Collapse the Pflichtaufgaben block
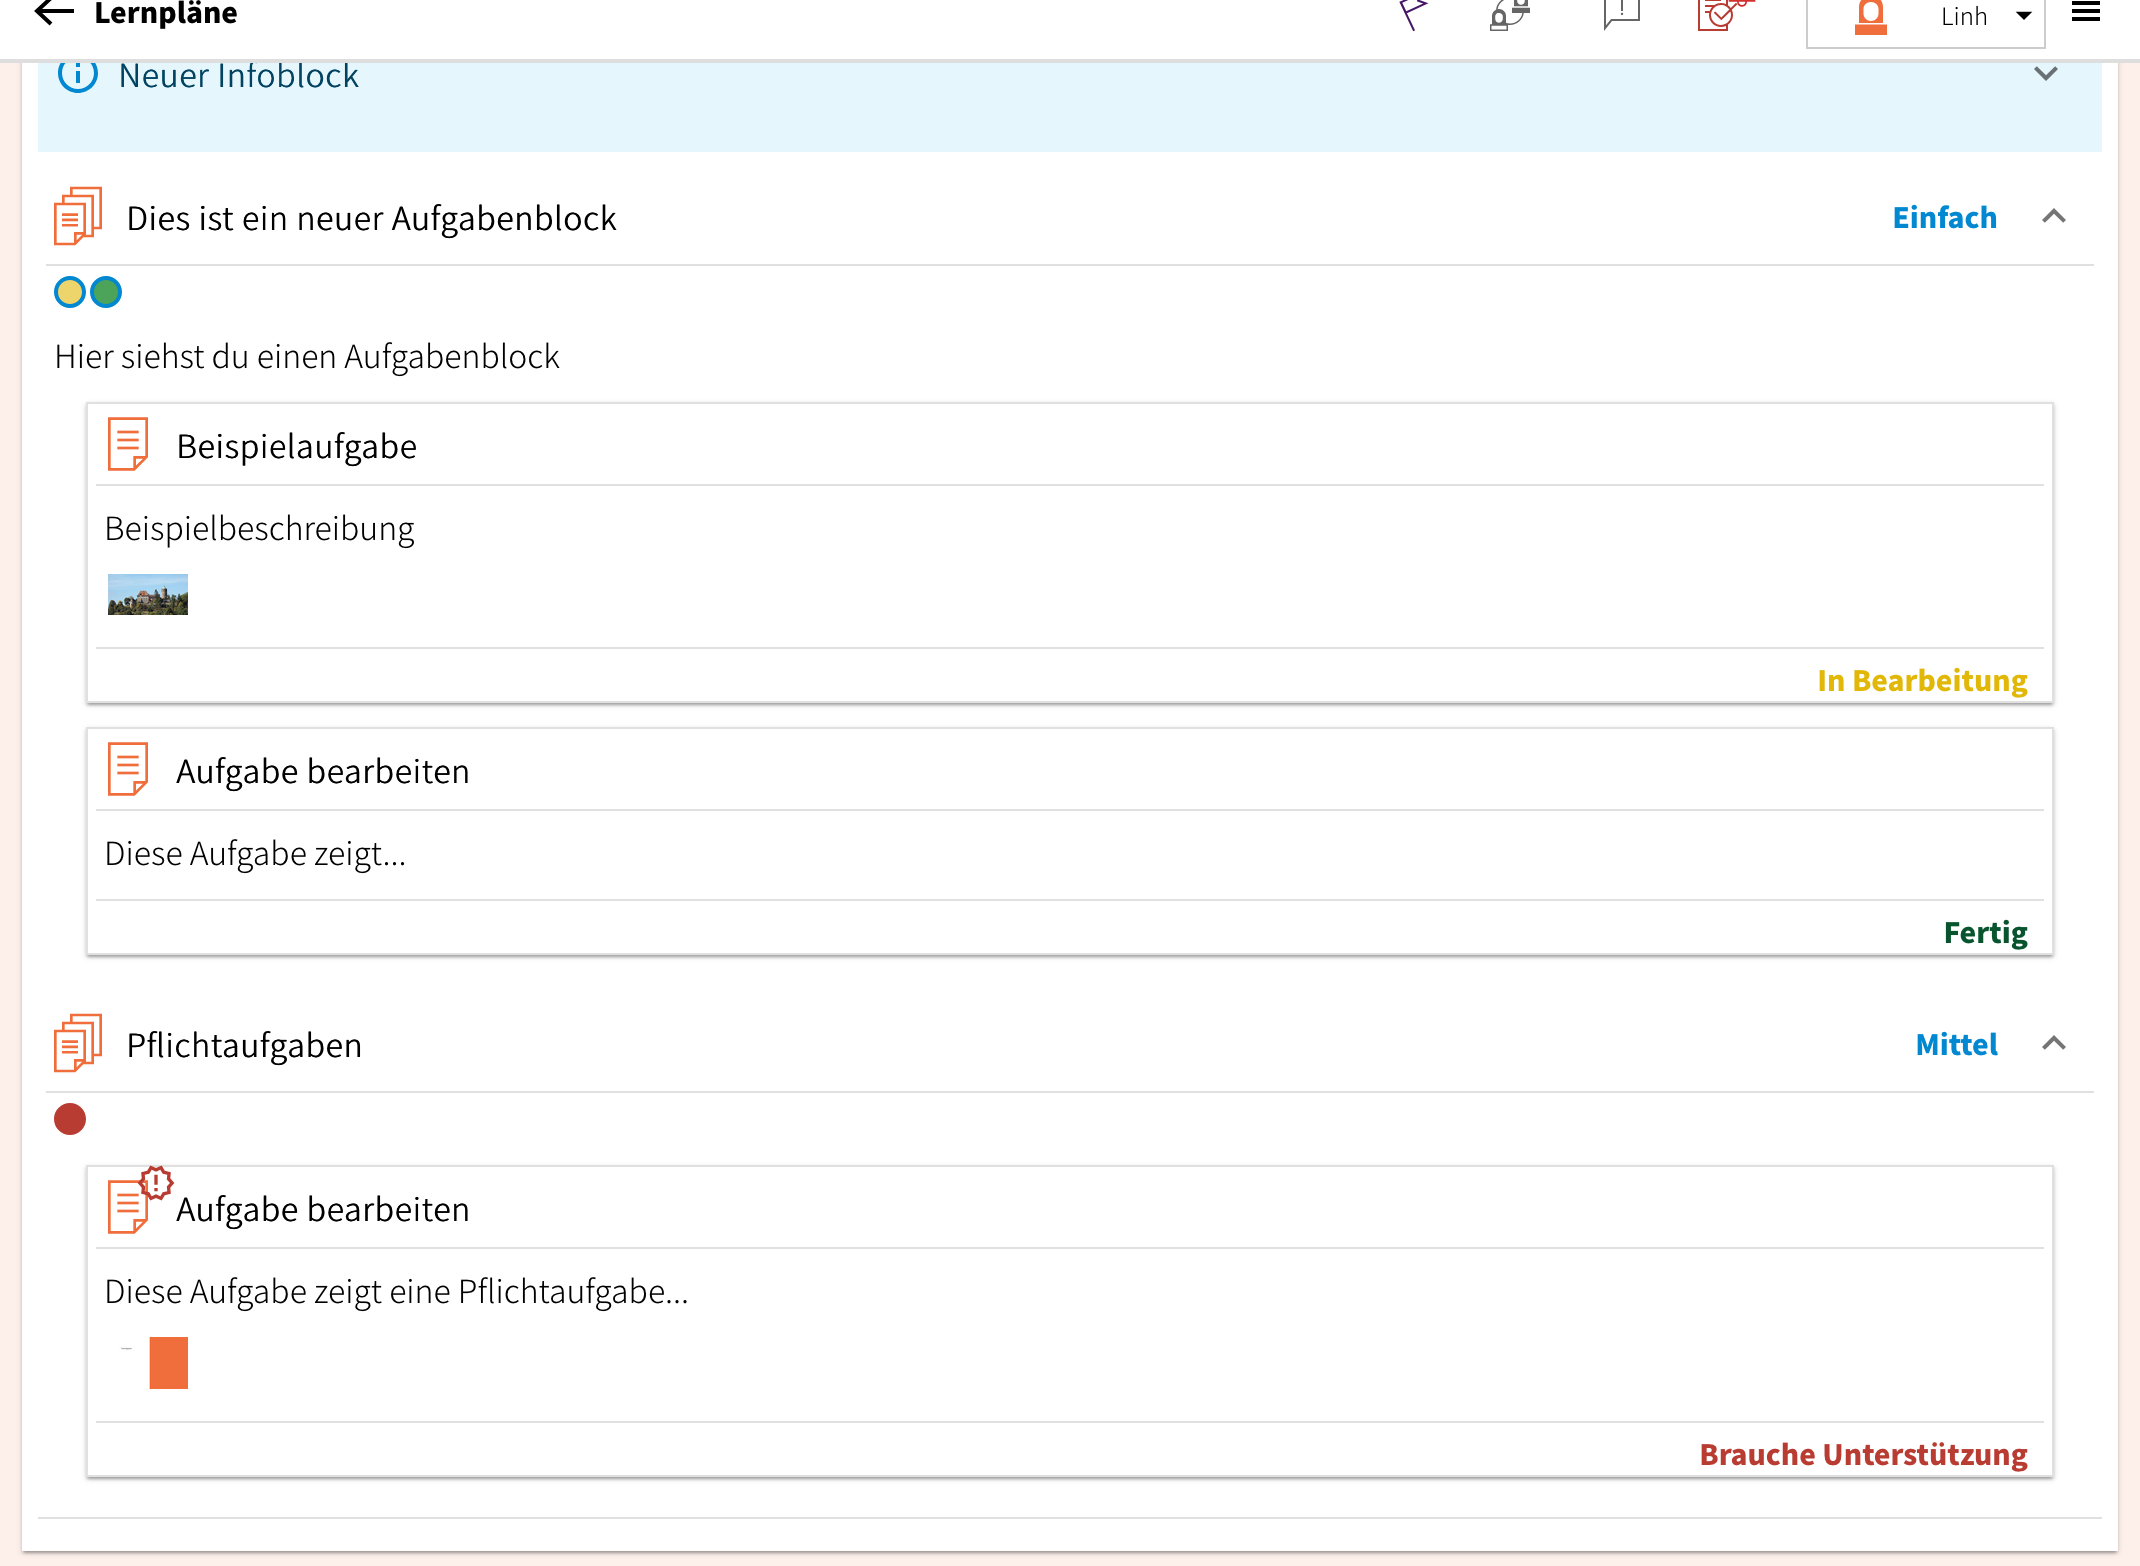The image size is (2140, 1566). (x=2053, y=1044)
